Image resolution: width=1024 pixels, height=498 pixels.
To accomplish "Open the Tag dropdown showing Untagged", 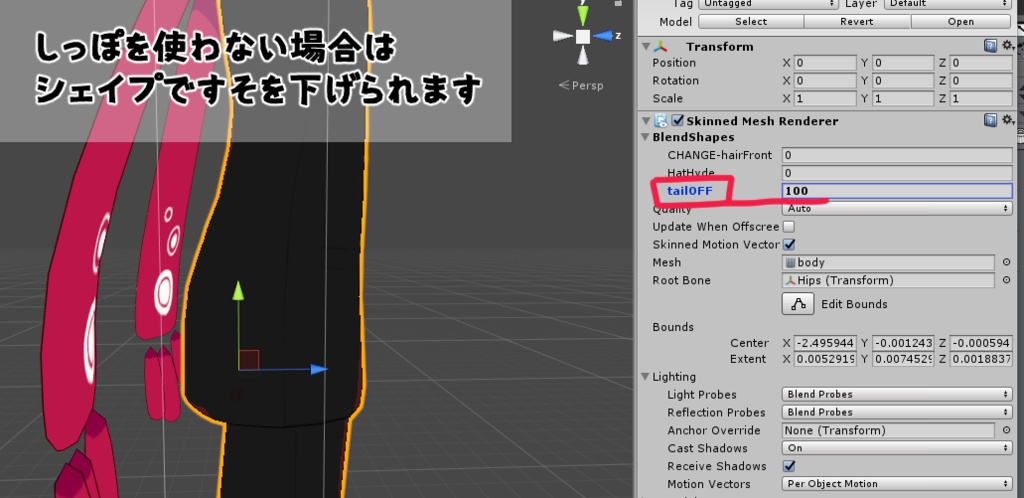I will coord(769,3).
